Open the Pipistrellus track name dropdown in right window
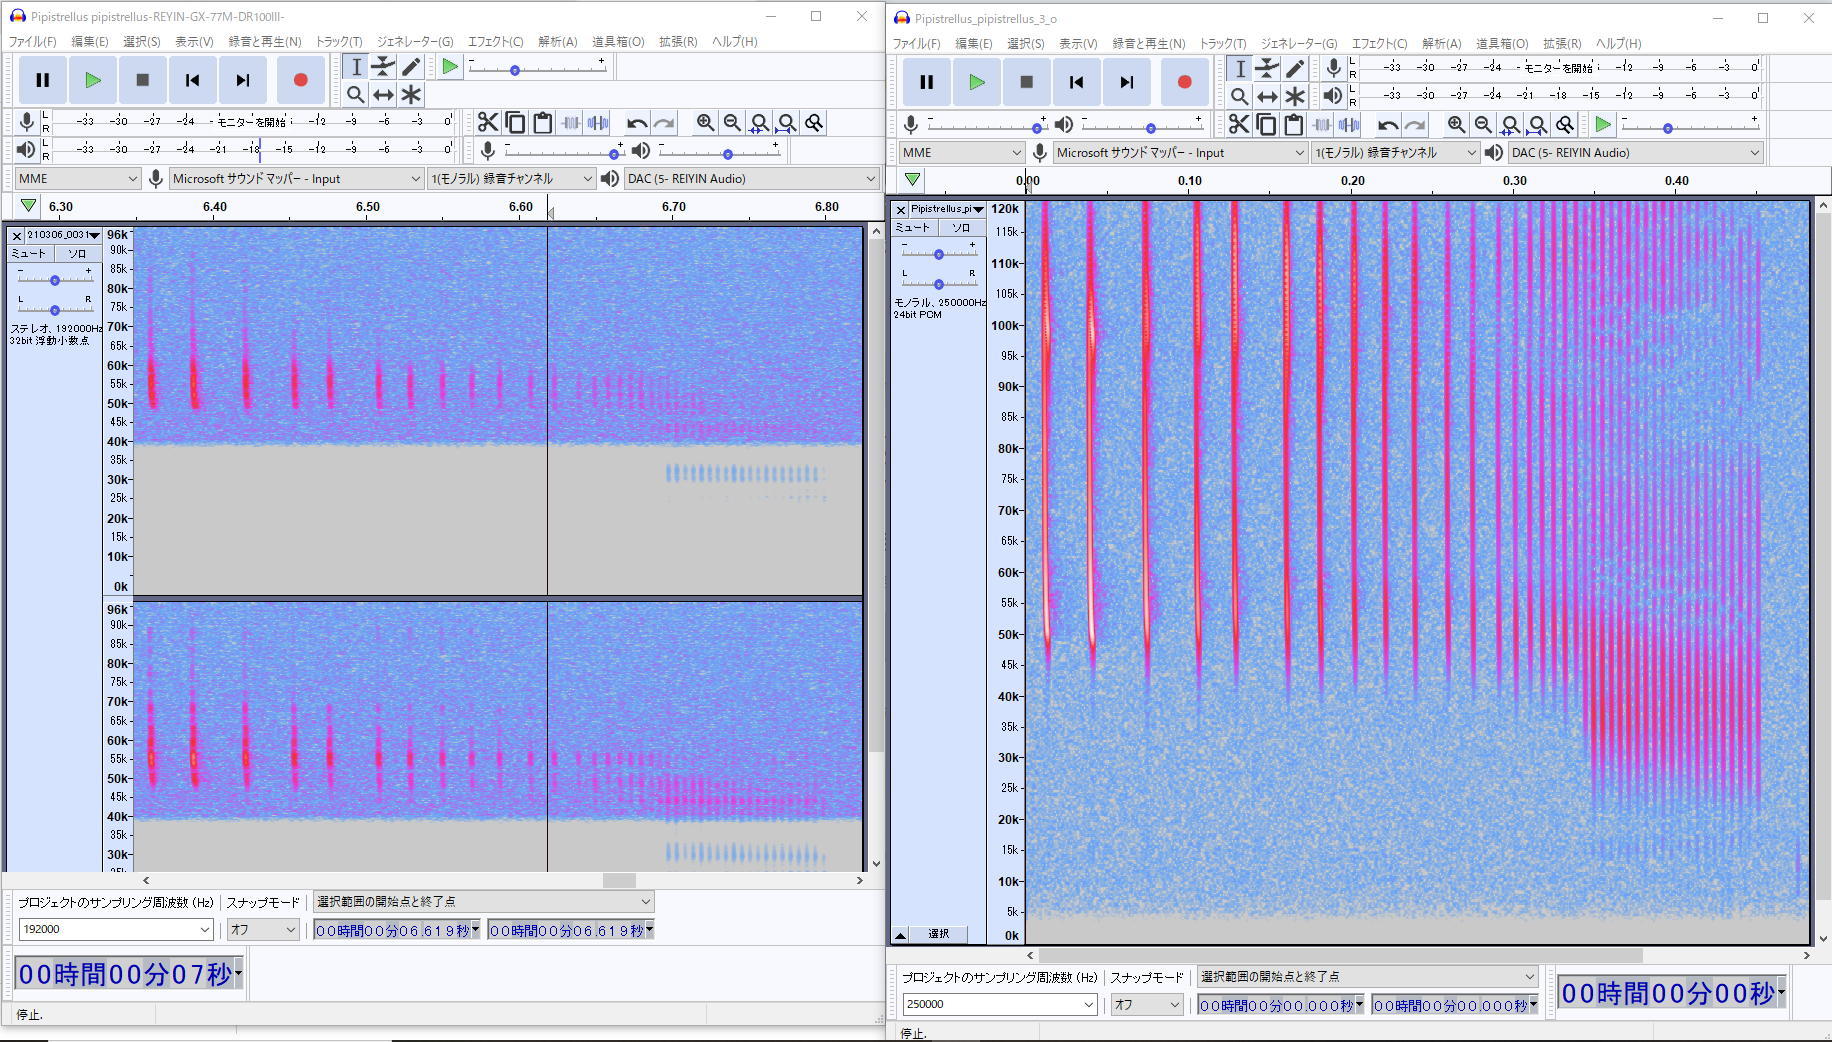The height and width of the screenshot is (1042, 1832). tap(947, 209)
